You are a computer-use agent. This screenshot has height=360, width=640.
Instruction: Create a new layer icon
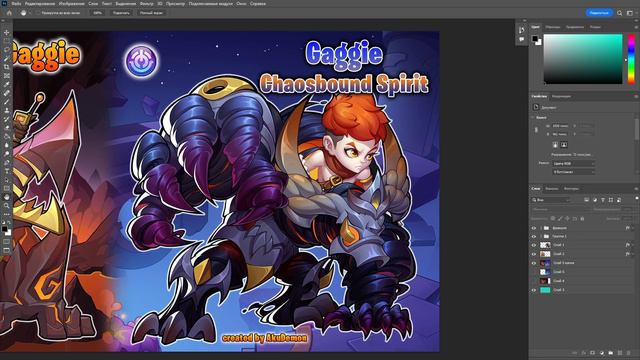[x=620, y=353]
